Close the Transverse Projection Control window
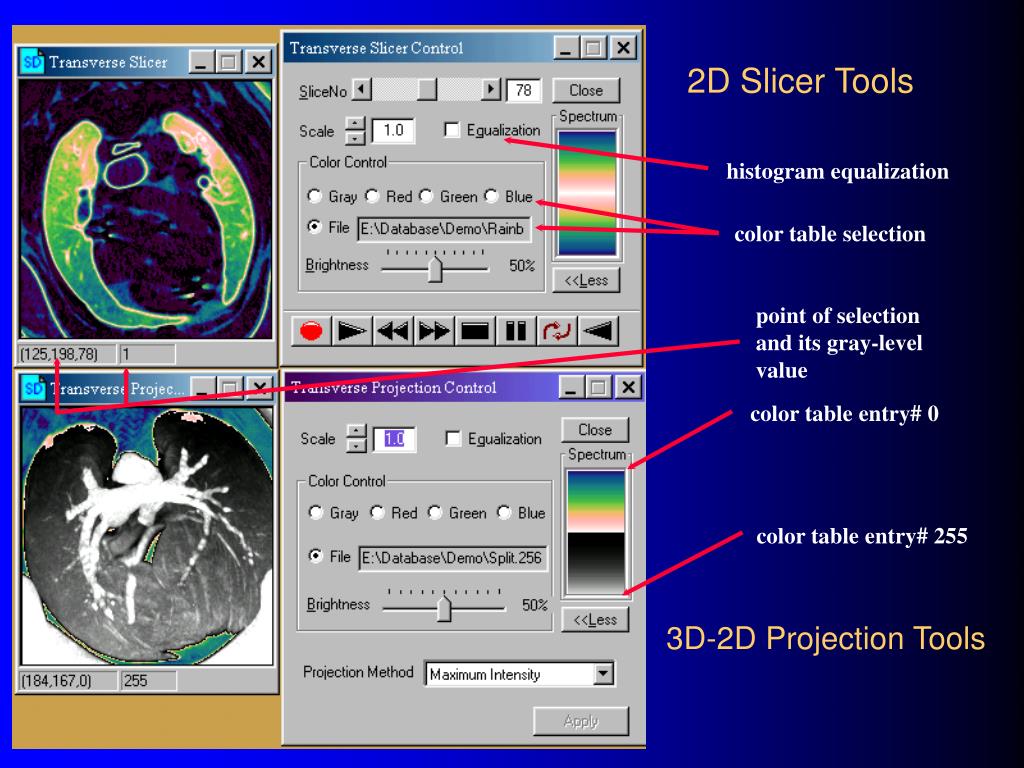 (x=628, y=387)
